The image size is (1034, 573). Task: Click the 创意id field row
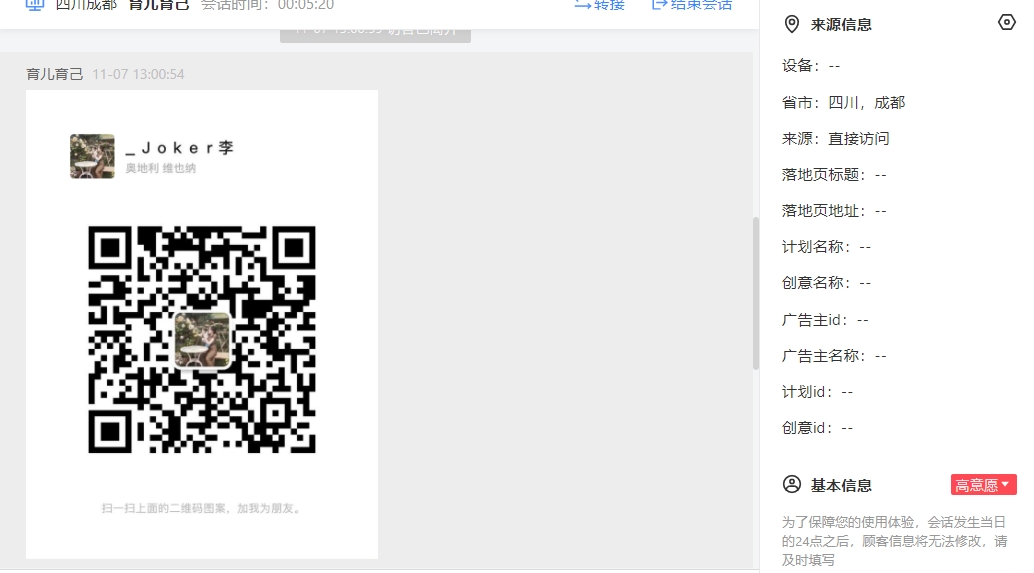[x=818, y=428]
